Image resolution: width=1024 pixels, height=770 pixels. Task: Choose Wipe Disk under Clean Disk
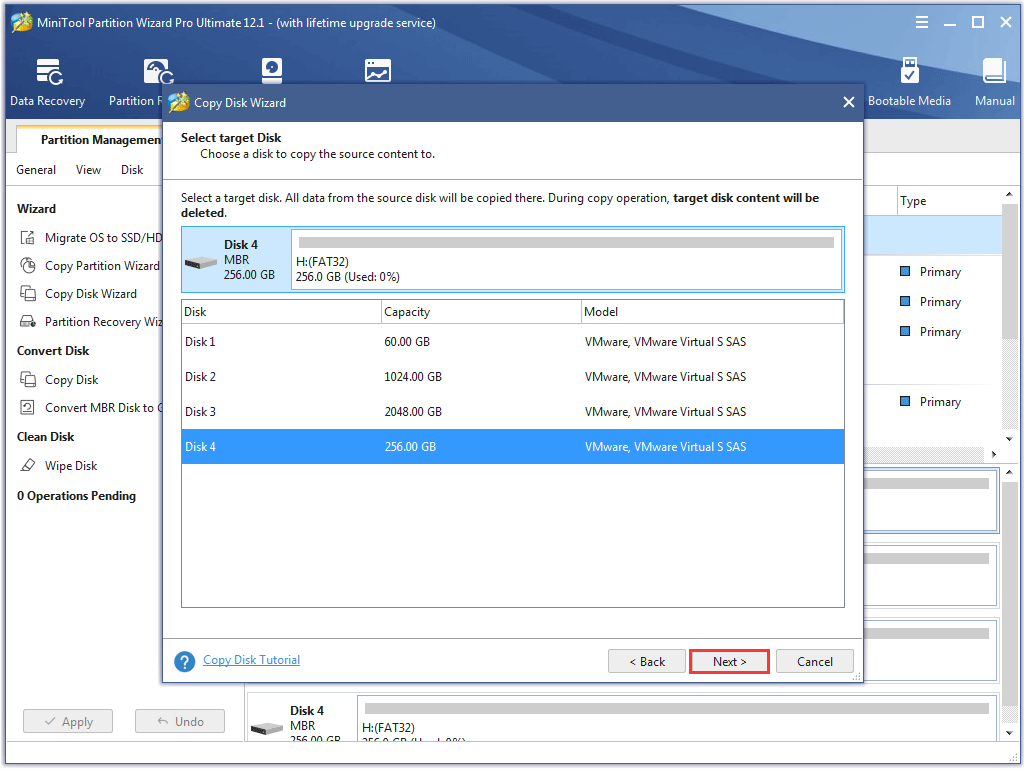click(x=71, y=466)
